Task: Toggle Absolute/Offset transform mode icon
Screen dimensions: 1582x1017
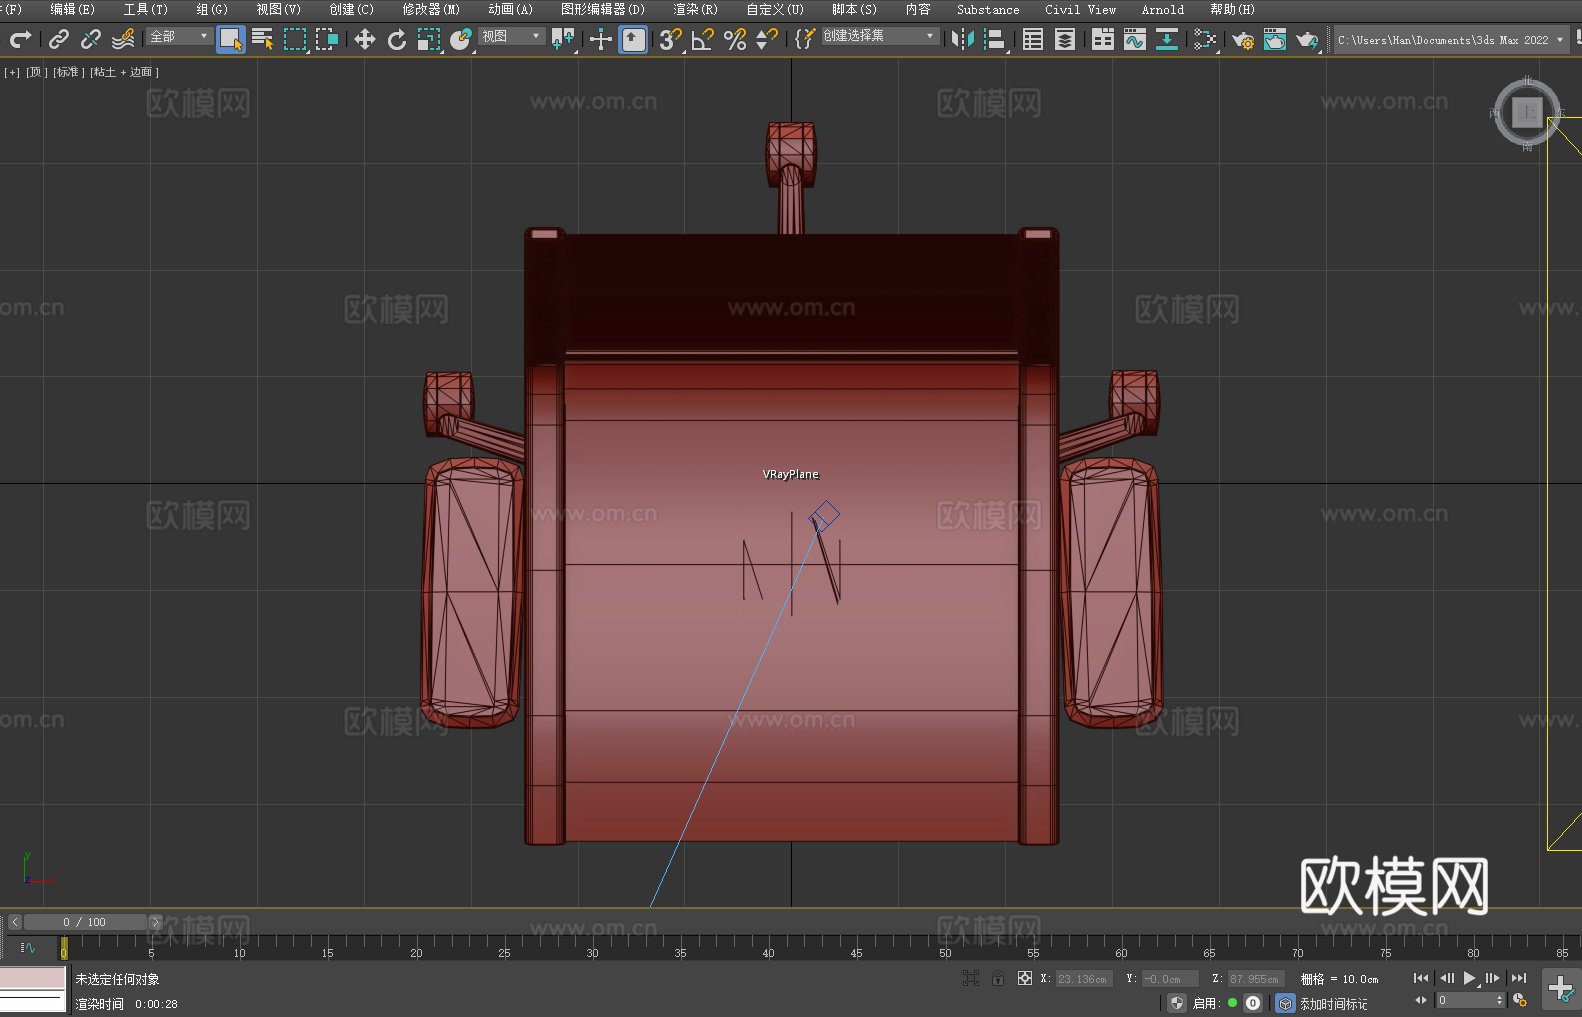Action: pyautogui.click(x=1025, y=978)
